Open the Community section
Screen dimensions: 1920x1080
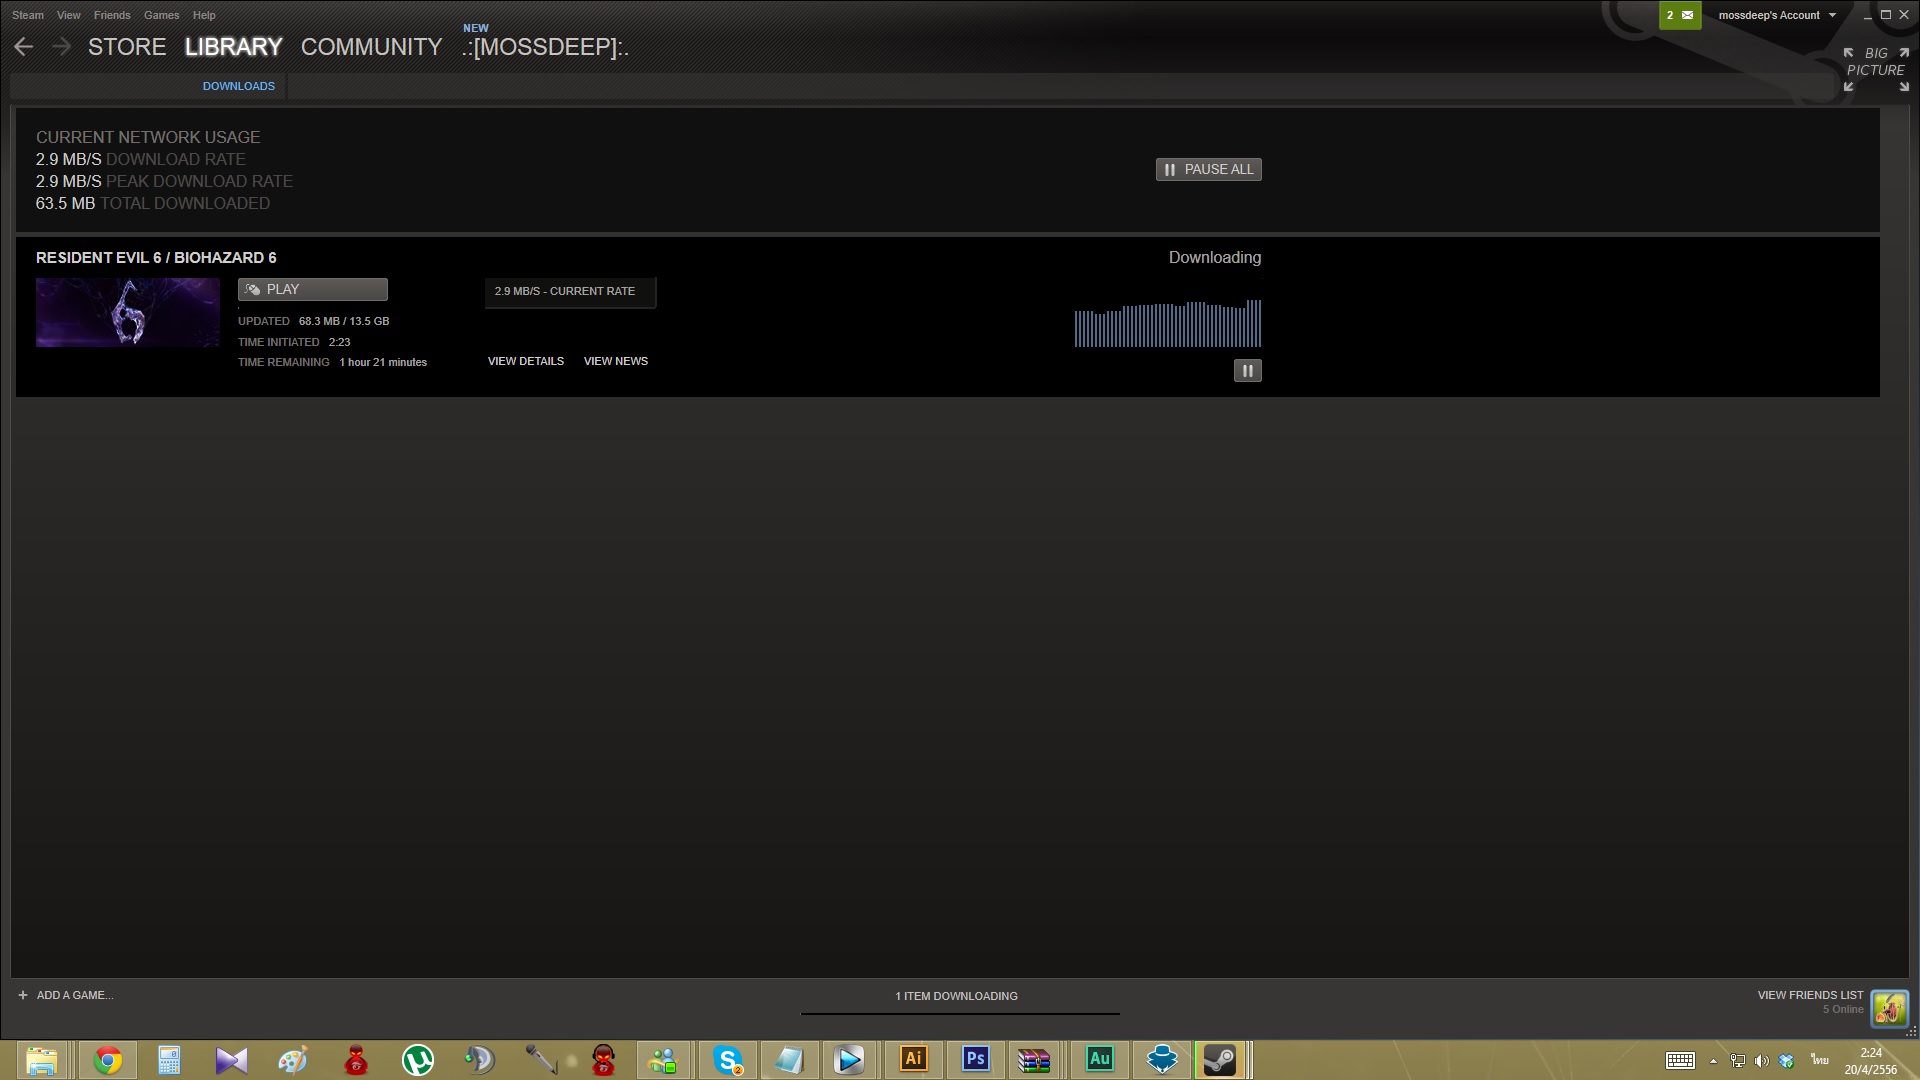pos(371,47)
